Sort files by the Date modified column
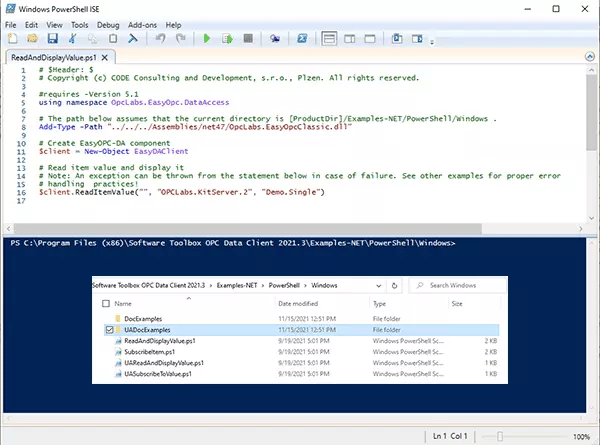 click(298, 303)
